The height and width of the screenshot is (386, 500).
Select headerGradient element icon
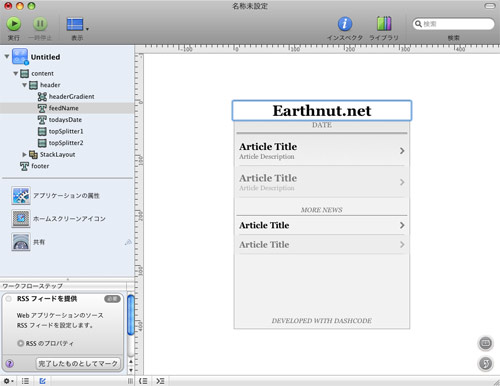tap(42, 97)
